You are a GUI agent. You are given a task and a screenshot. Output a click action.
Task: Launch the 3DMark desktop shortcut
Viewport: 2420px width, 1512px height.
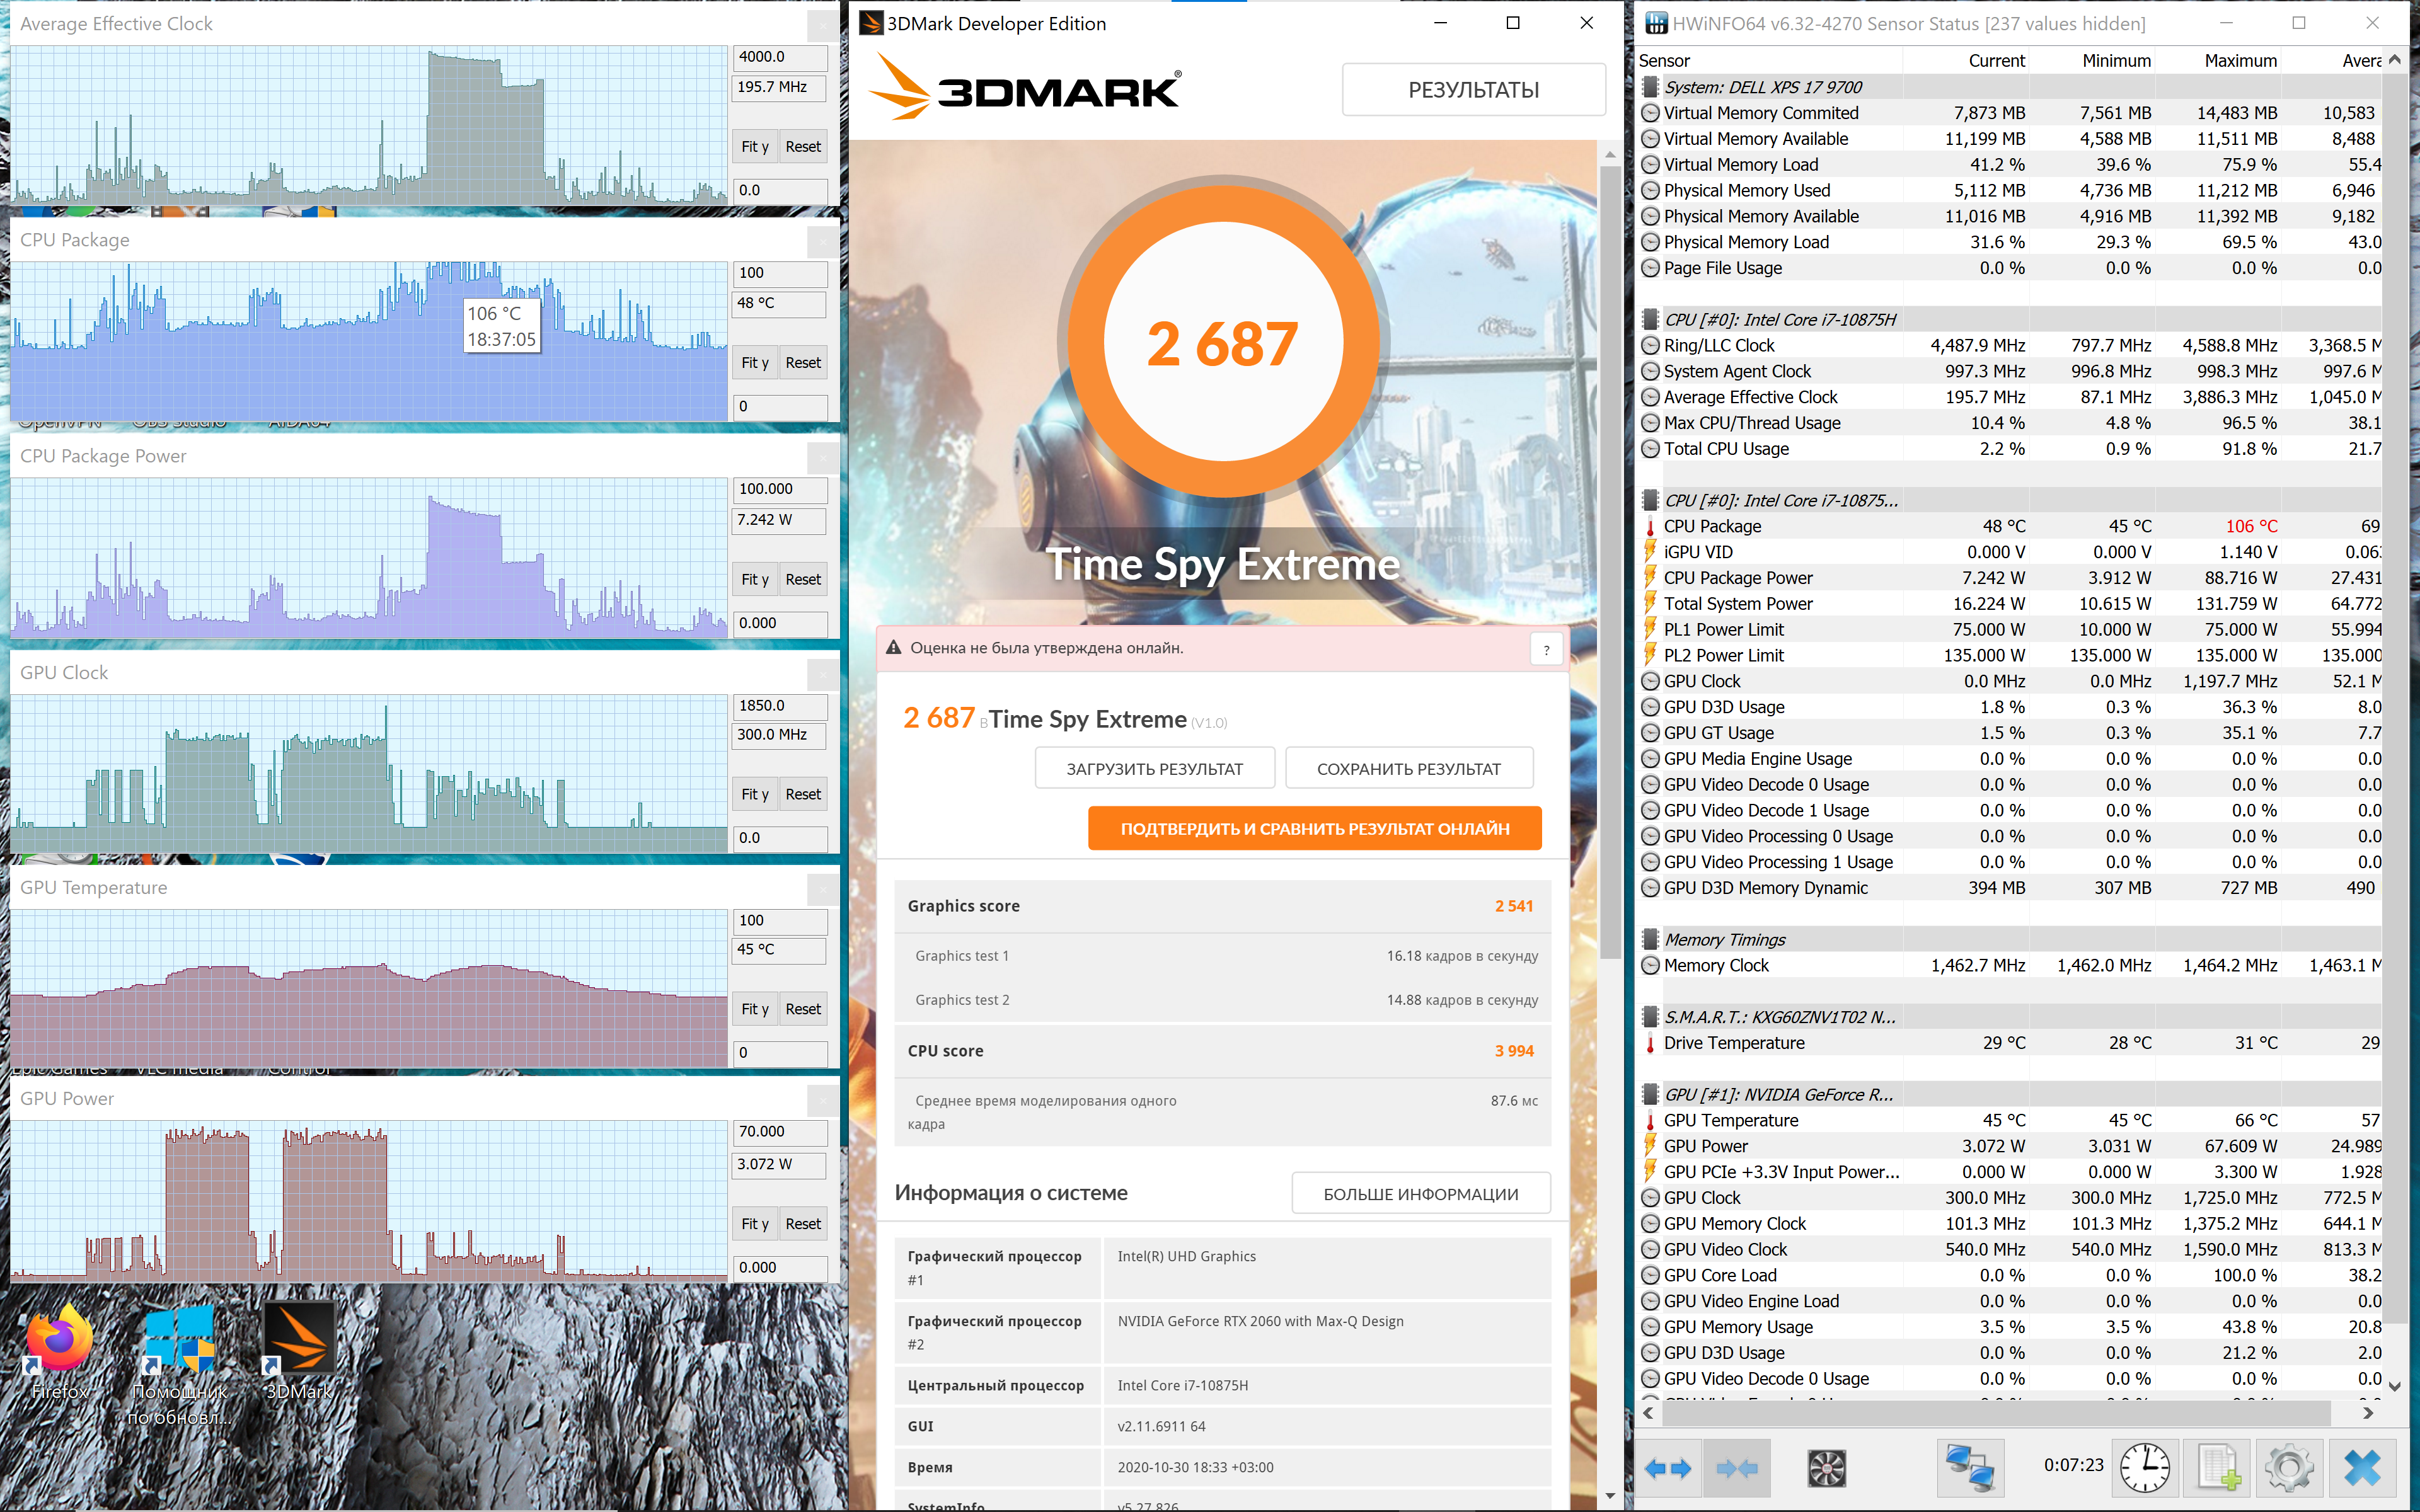click(299, 1350)
